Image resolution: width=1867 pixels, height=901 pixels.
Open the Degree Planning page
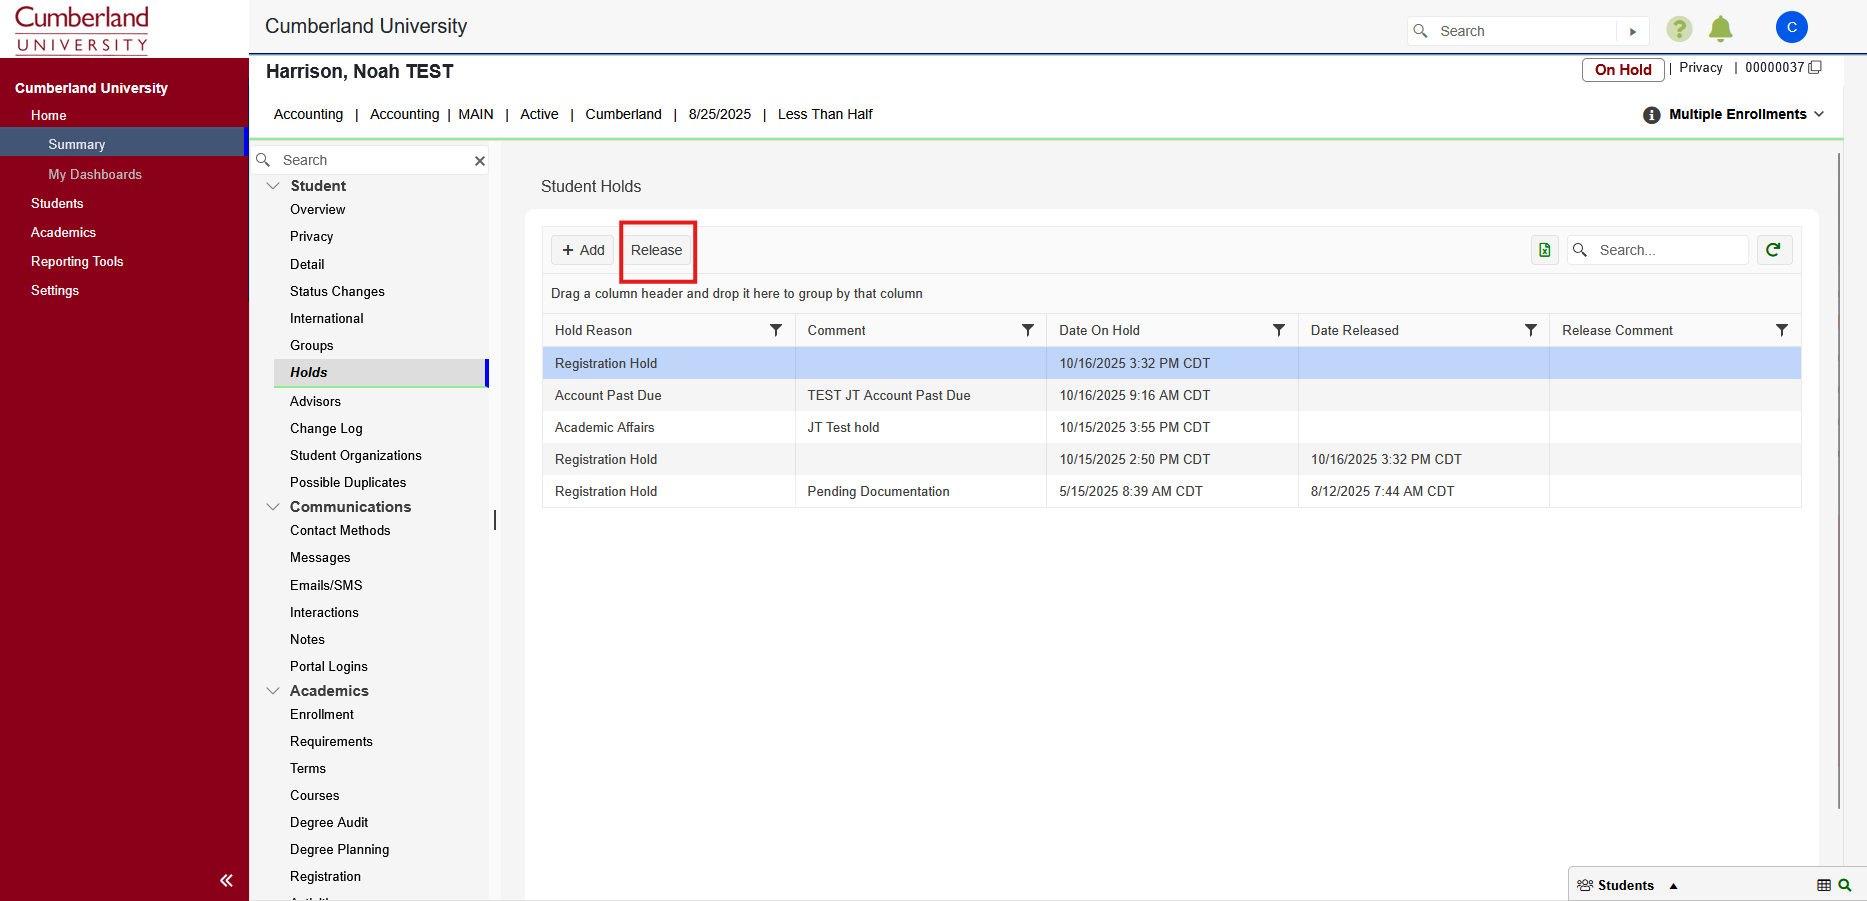coord(340,849)
